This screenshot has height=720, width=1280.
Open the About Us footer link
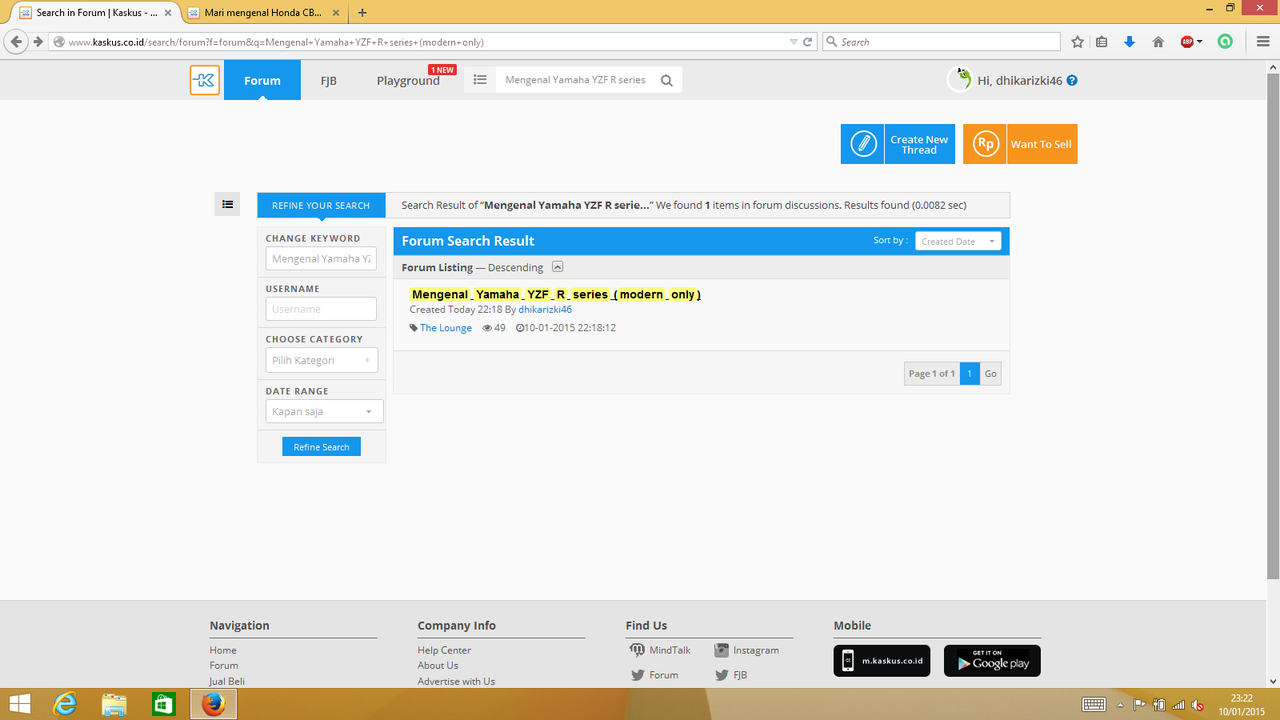click(x=438, y=665)
